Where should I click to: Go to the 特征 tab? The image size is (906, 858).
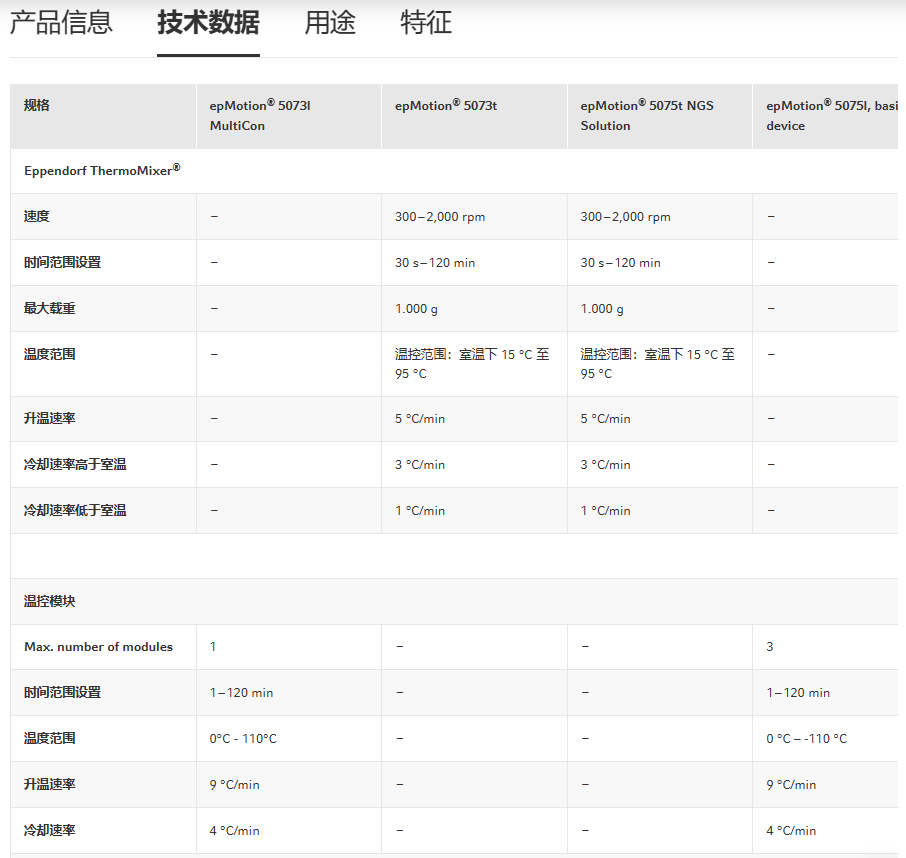pos(426,23)
